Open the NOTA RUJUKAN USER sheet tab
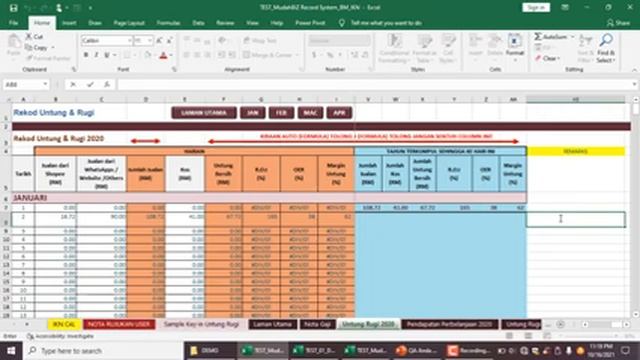 click(119, 324)
